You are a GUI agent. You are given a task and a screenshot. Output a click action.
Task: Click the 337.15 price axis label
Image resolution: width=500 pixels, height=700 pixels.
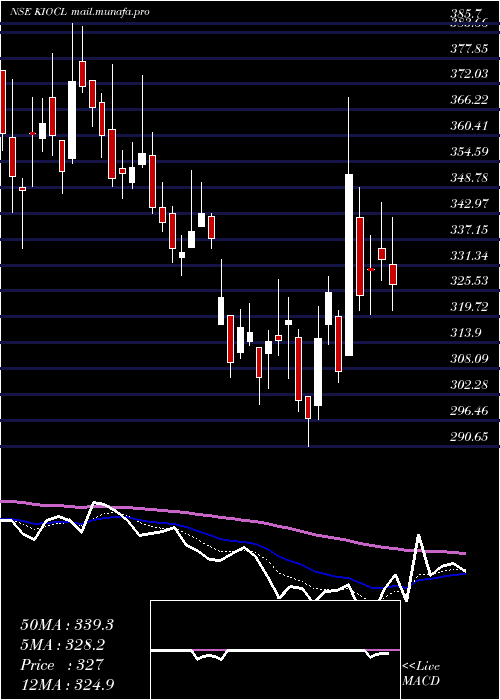[469, 230]
